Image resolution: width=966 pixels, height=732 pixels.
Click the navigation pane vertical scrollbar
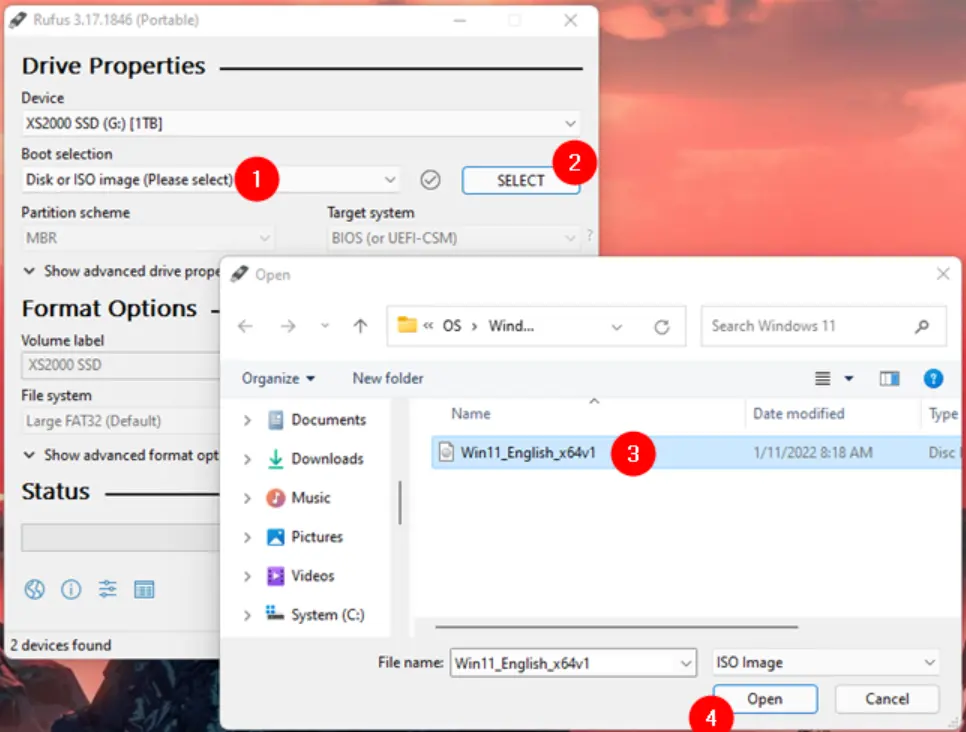click(x=400, y=503)
